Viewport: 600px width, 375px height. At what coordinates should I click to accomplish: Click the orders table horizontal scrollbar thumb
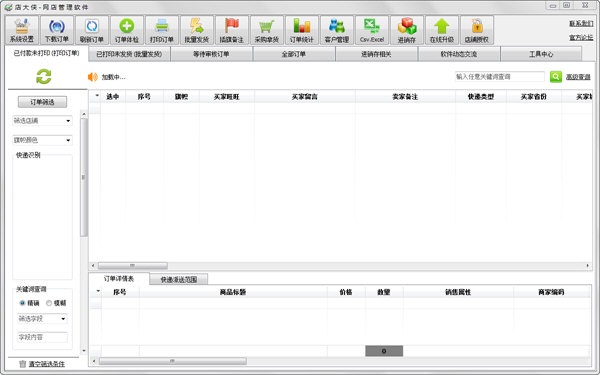pos(133,266)
